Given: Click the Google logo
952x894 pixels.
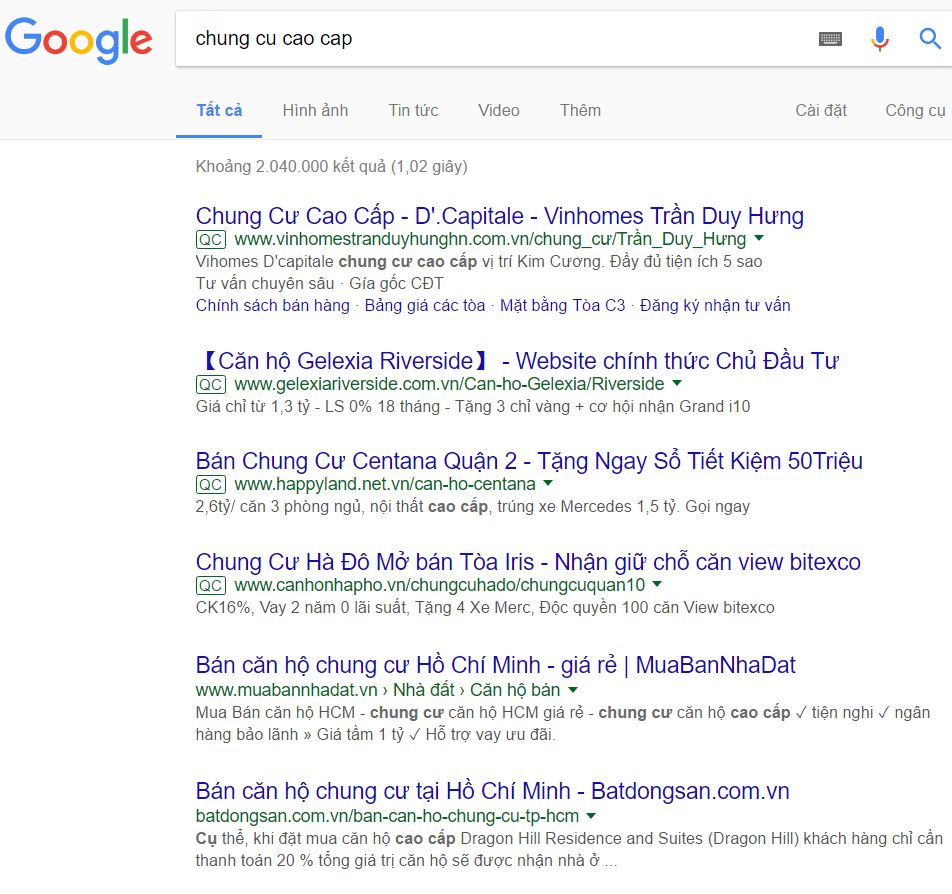Looking at the screenshot, I should (79, 39).
